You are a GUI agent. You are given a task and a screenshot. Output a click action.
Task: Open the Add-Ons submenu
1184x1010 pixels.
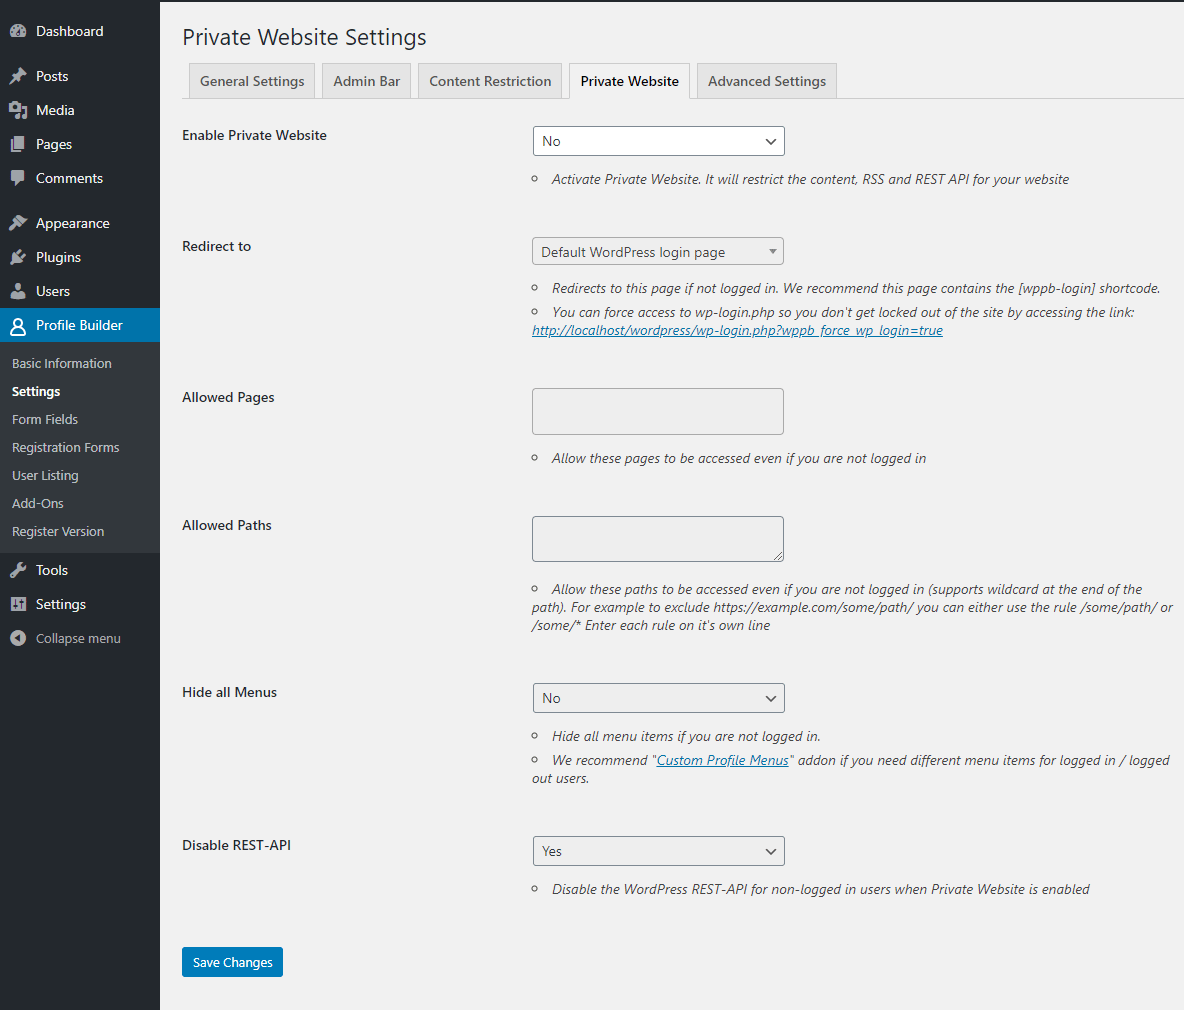pyautogui.click(x=38, y=503)
